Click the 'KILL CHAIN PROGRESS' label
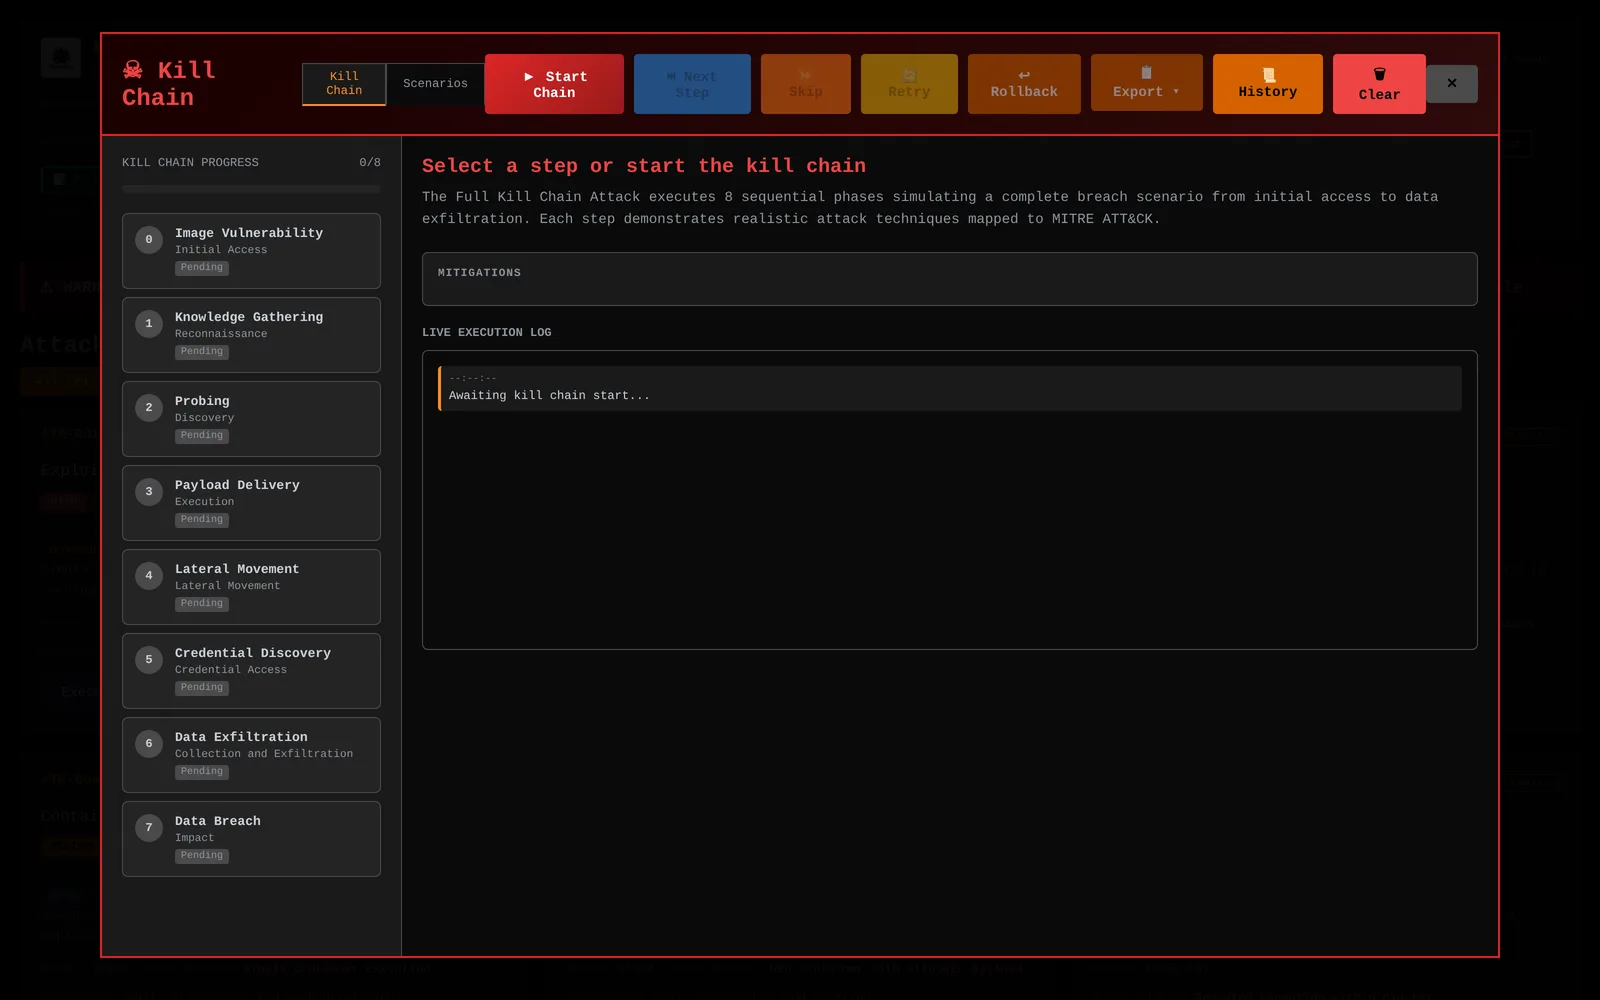This screenshot has height=1000, width=1600. (190, 162)
